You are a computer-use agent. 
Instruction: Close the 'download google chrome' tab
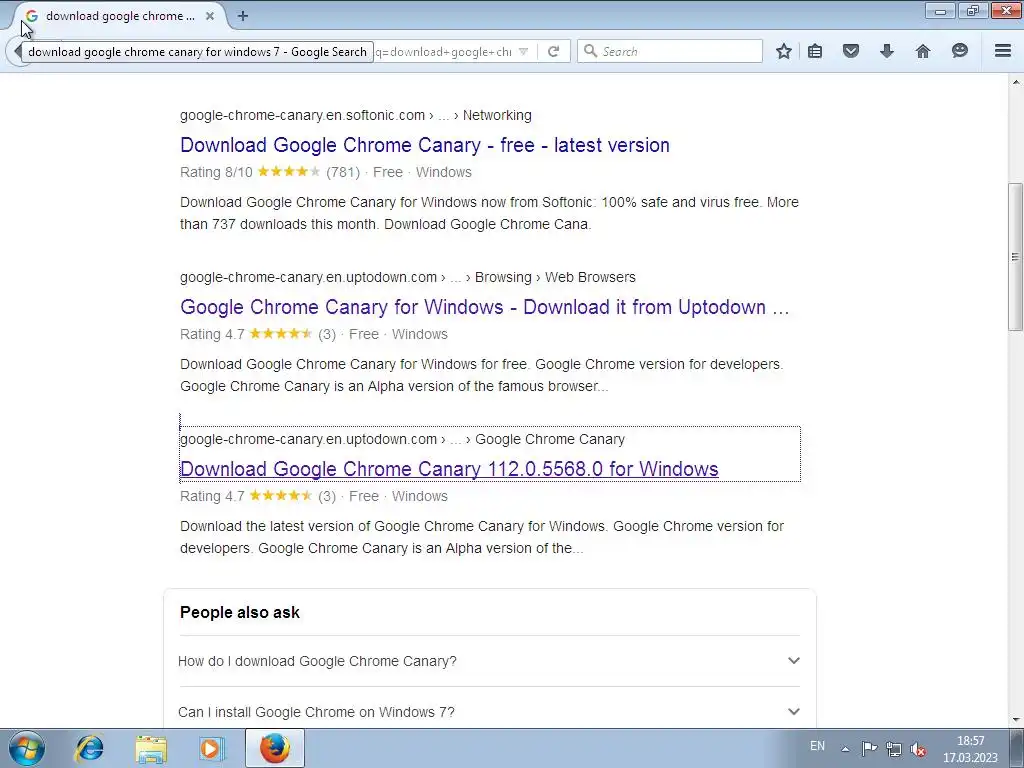pyautogui.click(x=210, y=16)
